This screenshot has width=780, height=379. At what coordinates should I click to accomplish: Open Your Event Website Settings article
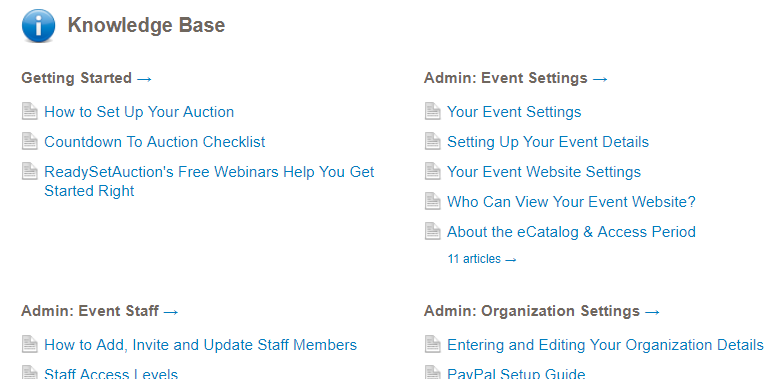[x=544, y=172]
